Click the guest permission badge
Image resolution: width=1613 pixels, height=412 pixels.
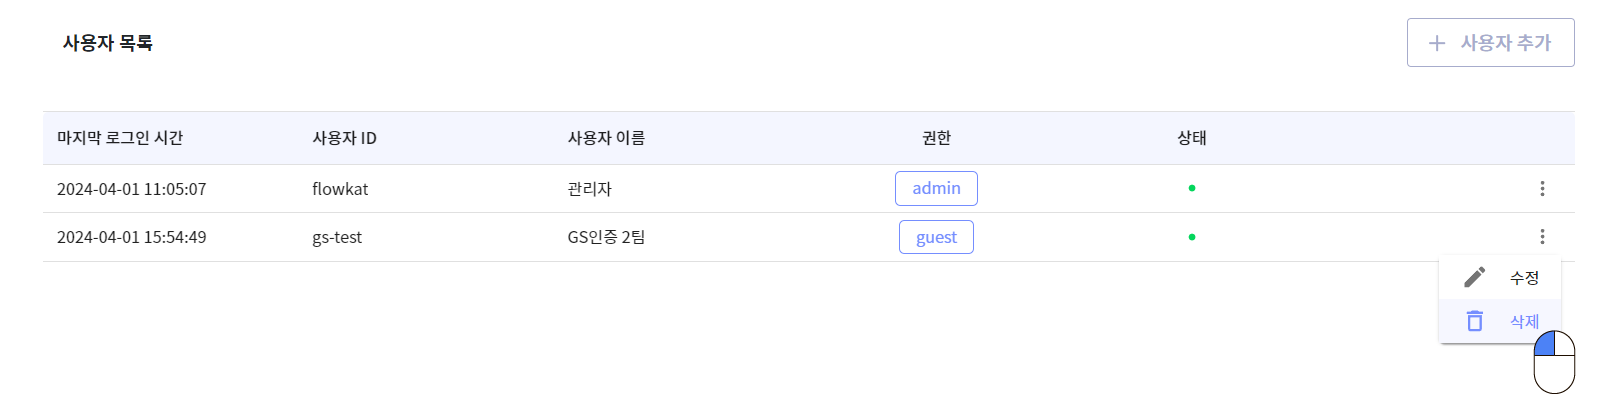point(936,237)
